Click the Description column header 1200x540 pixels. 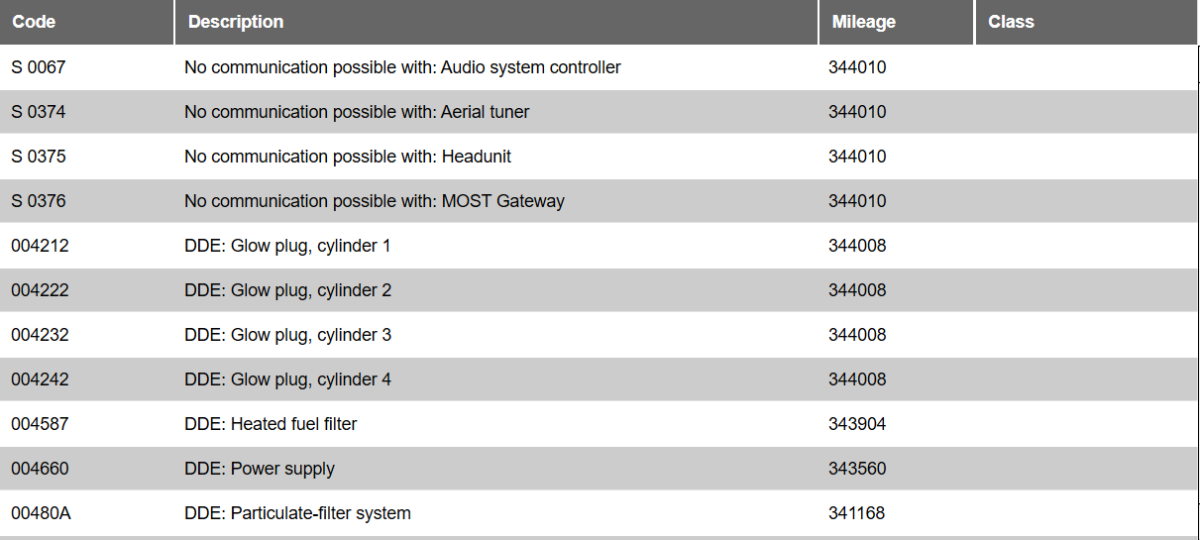[236, 21]
